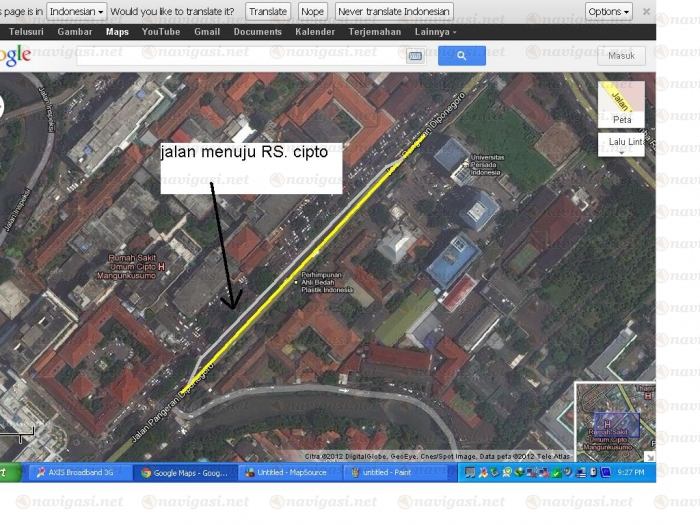
Task: Expand the translate bar Options dropdown
Action: click(x=608, y=11)
